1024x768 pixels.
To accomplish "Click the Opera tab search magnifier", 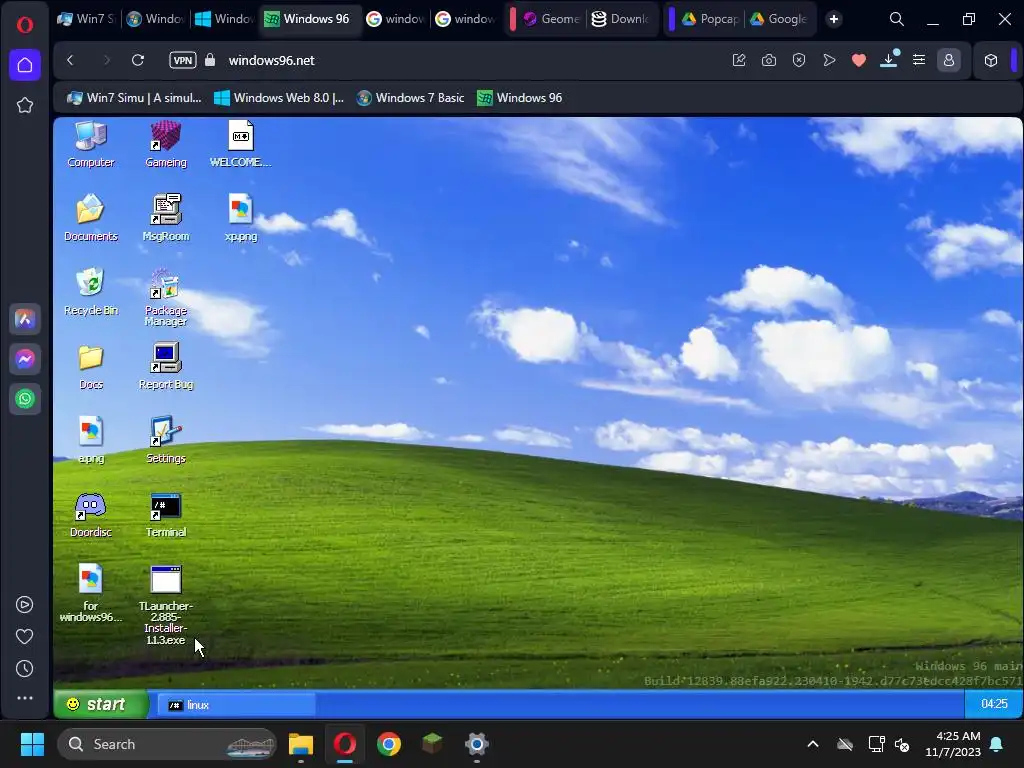I will (x=897, y=19).
